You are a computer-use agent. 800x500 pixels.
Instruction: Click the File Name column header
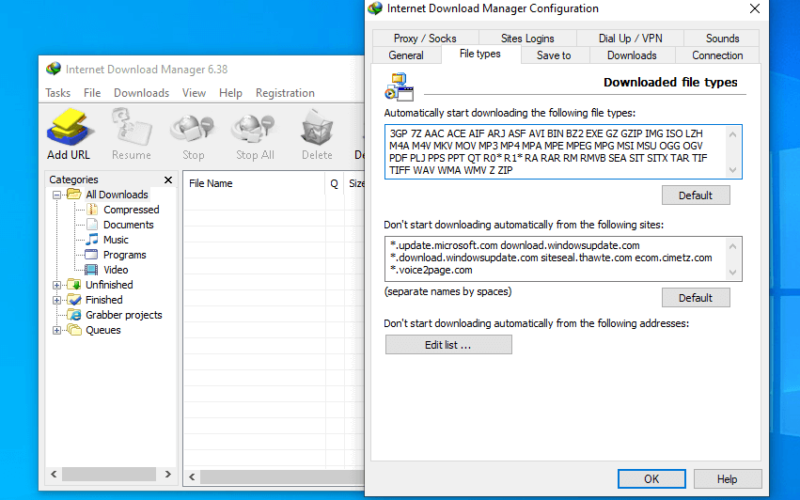tap(254, 183)
